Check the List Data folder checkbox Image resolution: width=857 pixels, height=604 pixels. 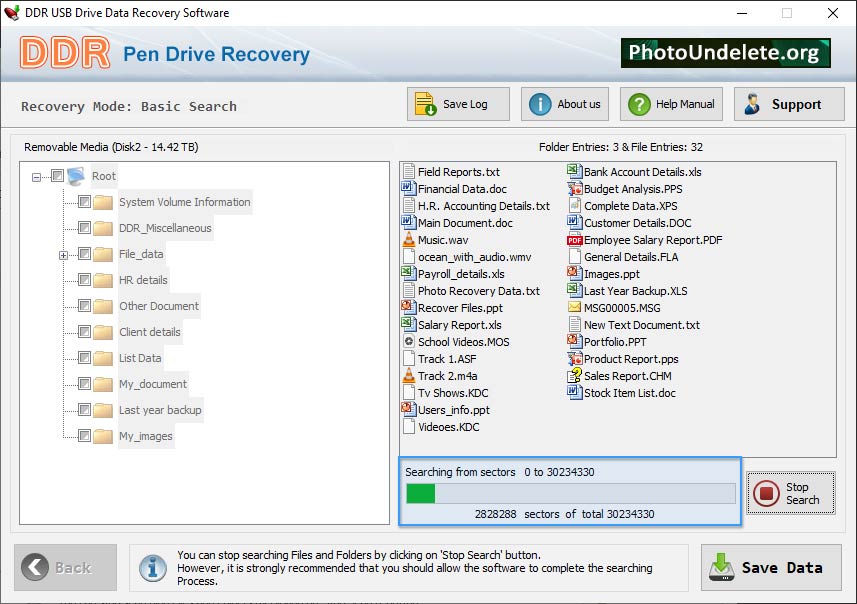pyautogui.click(x=84, y=357)
